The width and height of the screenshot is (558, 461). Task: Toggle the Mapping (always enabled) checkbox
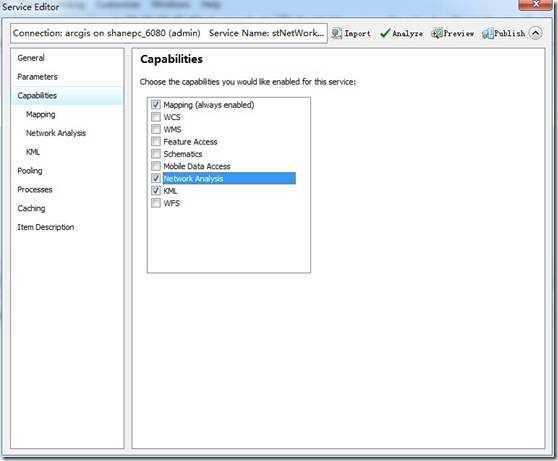click(156, 104)
